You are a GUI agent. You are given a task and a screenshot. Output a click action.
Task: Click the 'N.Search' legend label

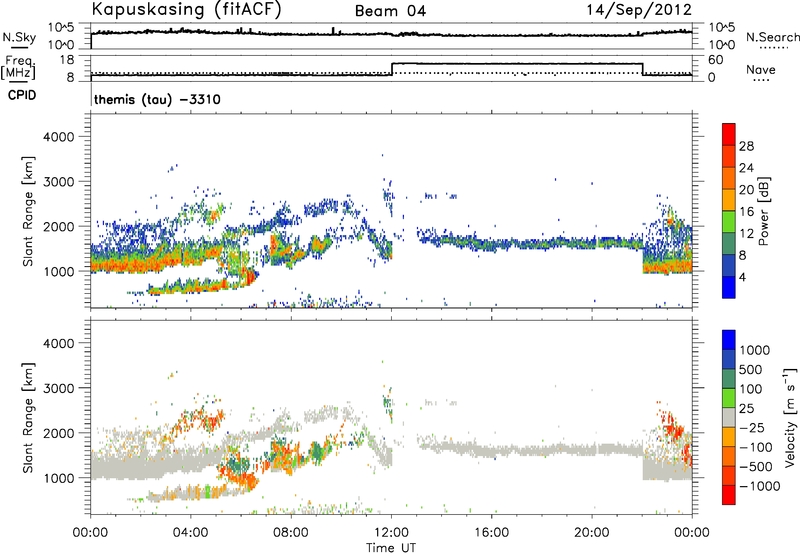(772, 37)
